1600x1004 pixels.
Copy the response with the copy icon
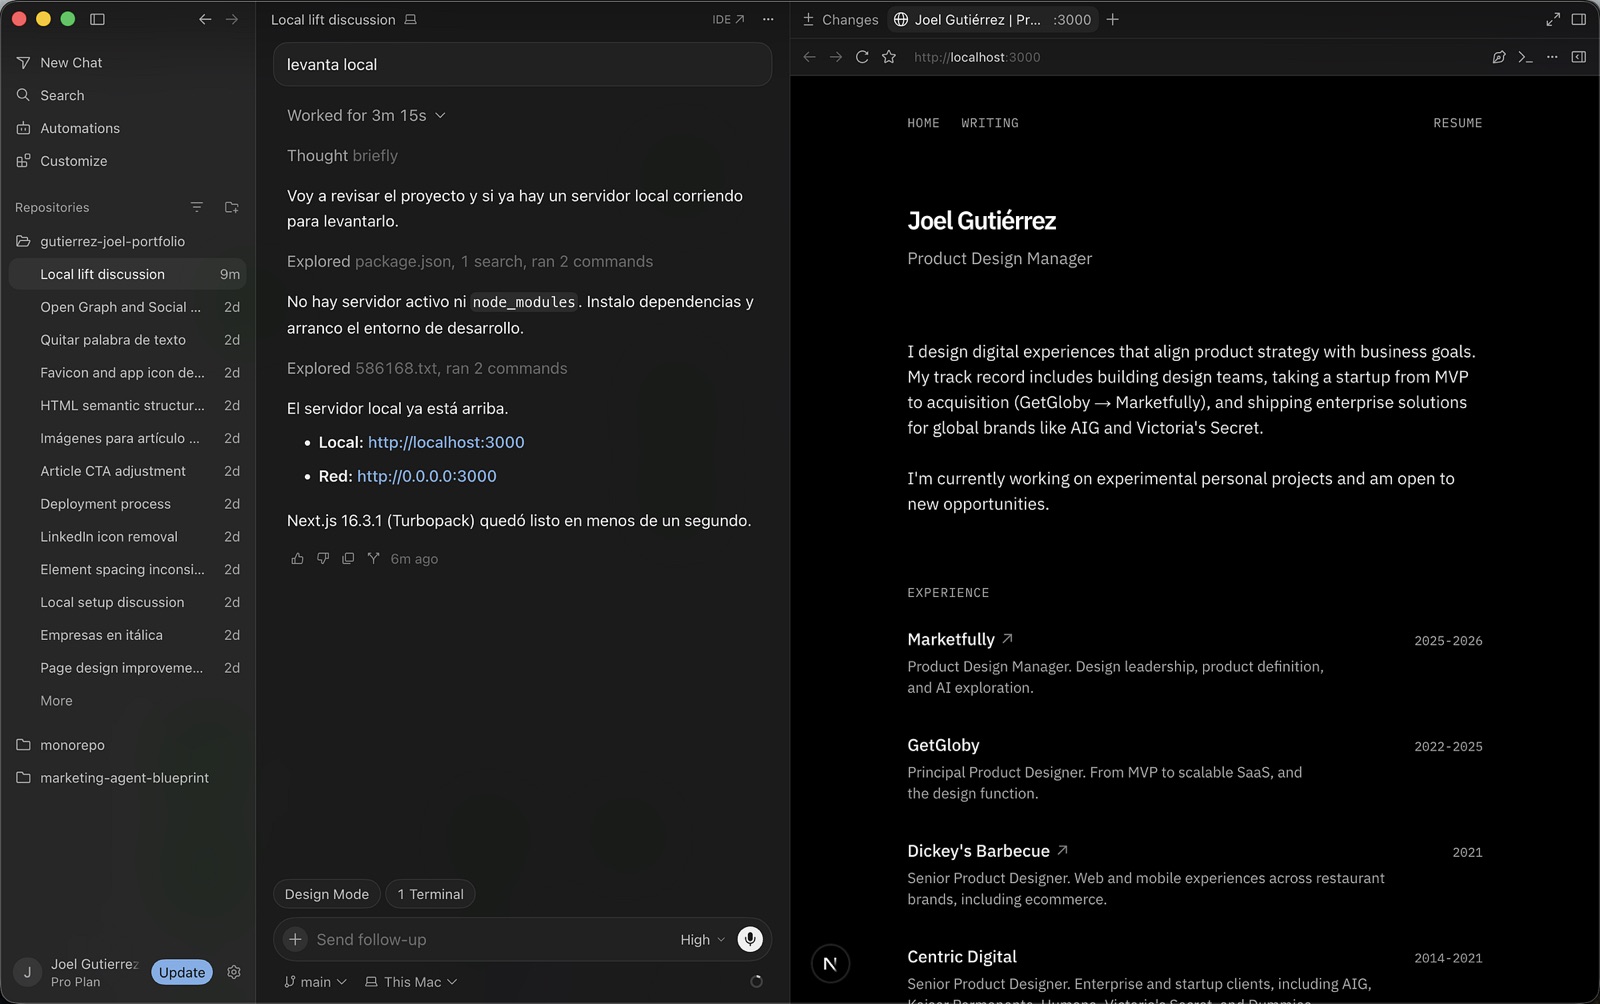[x=348, y=558]
